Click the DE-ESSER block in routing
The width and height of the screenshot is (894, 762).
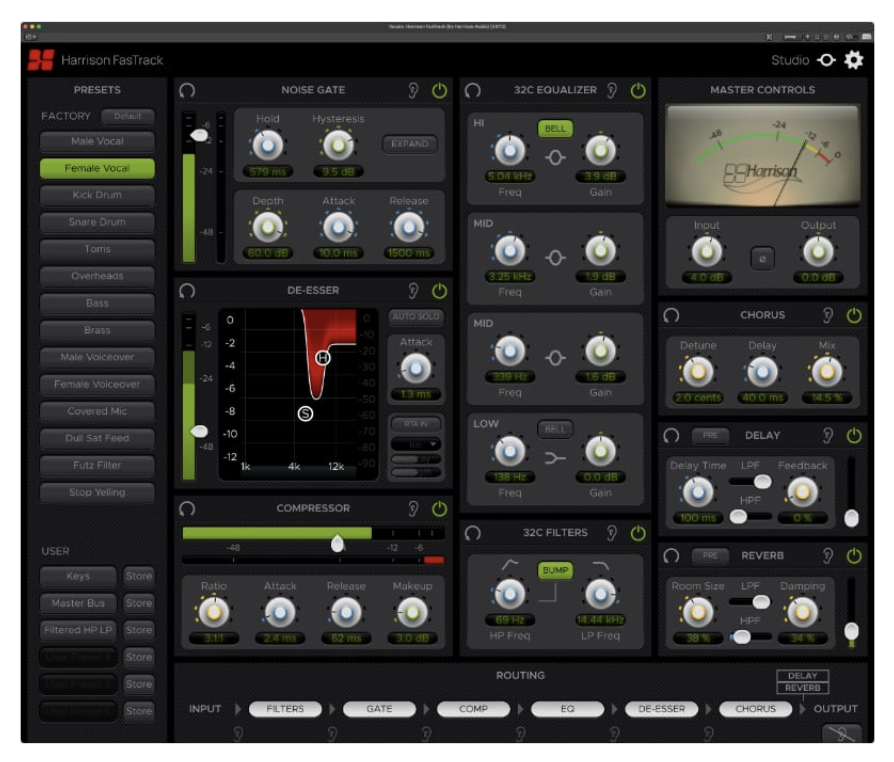pyautogui.click(x=661, y=709)
